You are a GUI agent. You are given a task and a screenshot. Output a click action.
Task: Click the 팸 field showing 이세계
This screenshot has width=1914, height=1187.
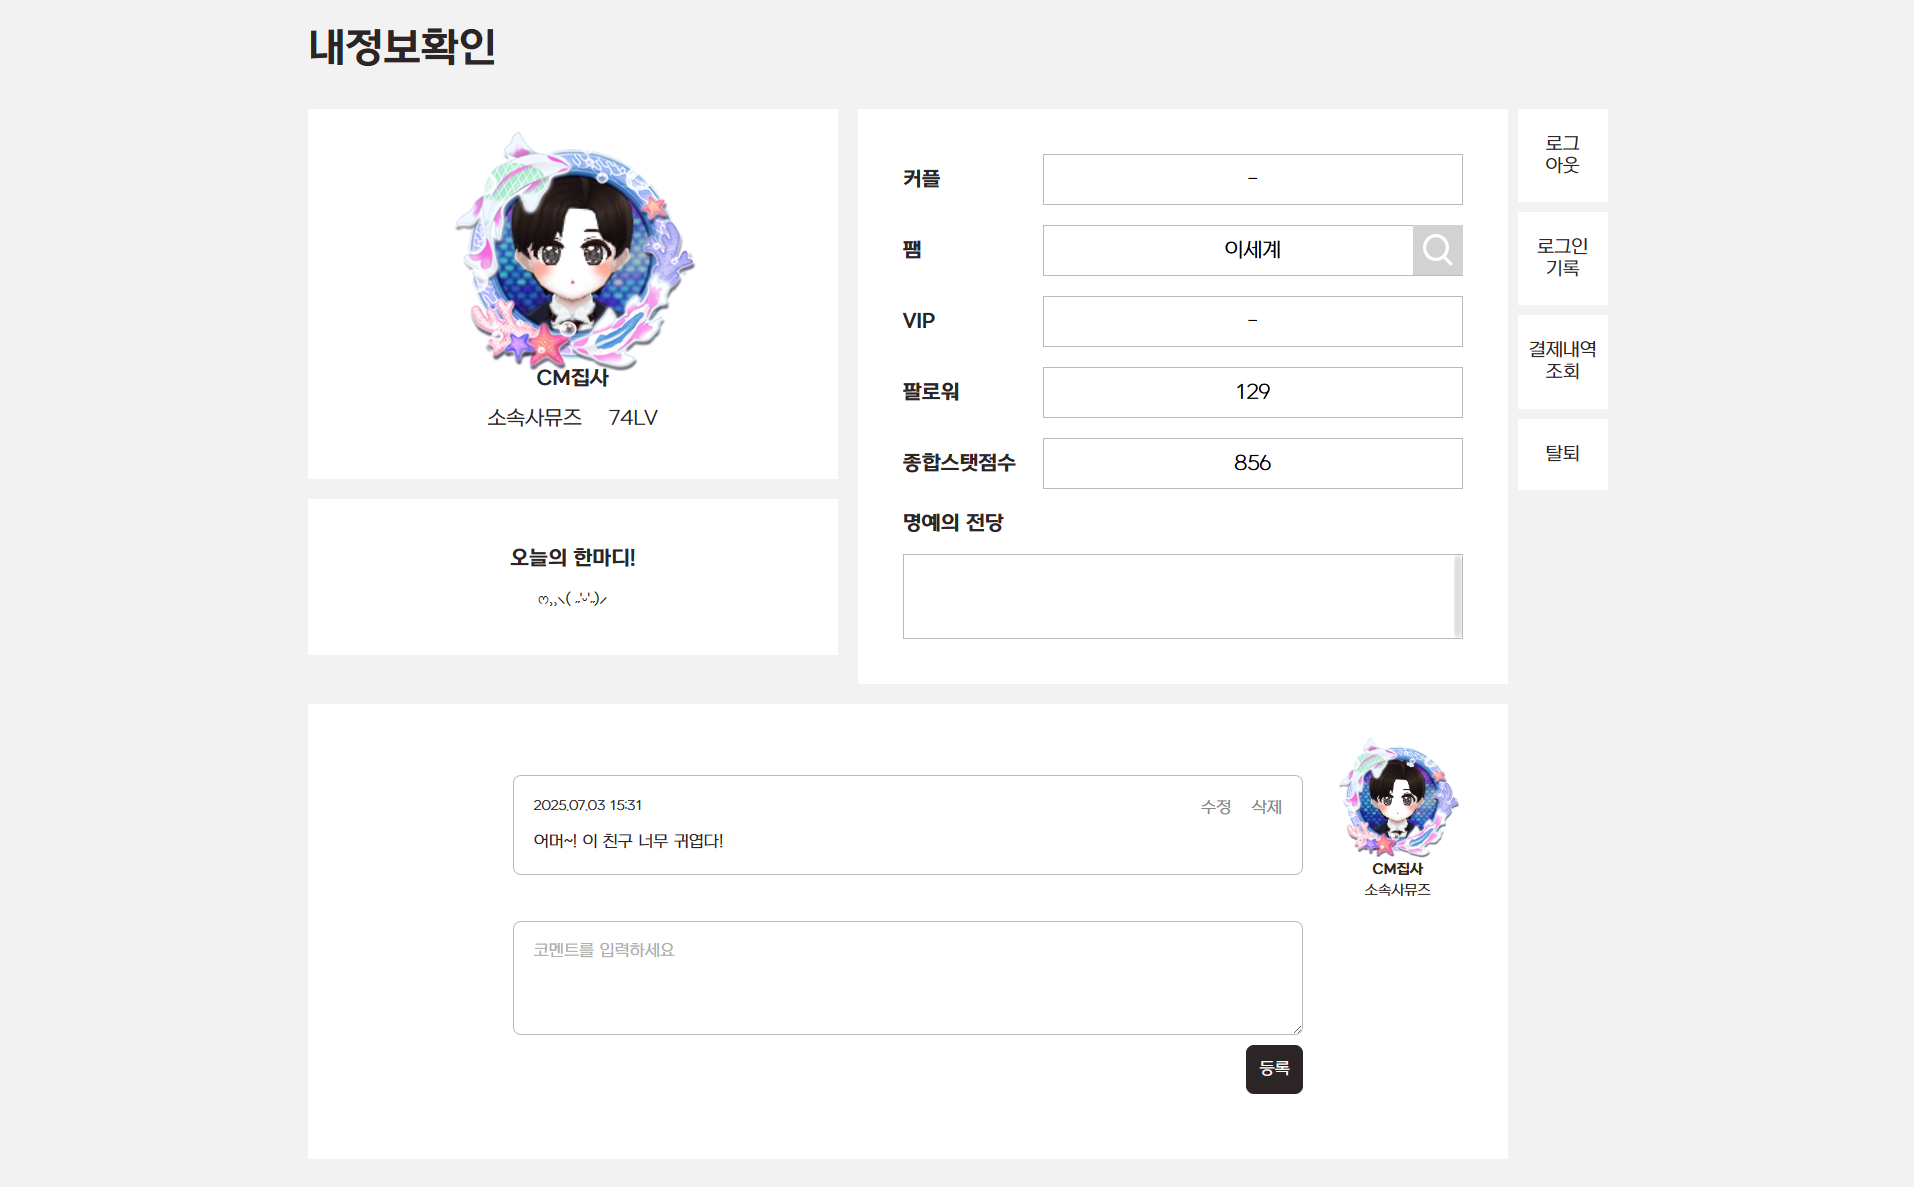(1227, 250)
